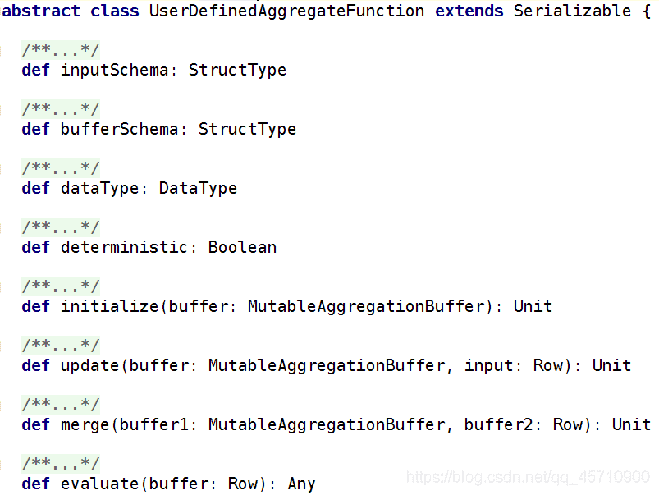The width and height of the screenshot is (659, 495).
Task: Click the input parameter in update
Action: coord(488,366)
